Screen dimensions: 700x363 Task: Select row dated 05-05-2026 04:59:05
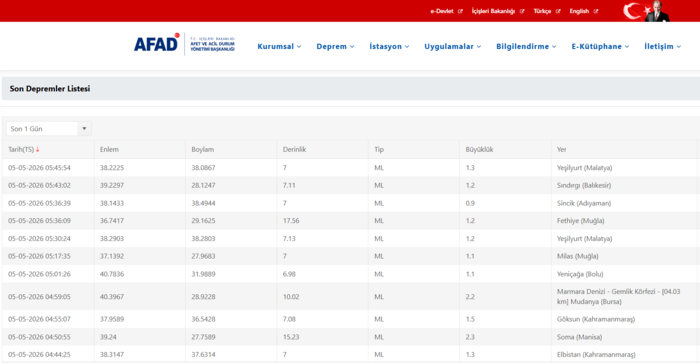350,296
